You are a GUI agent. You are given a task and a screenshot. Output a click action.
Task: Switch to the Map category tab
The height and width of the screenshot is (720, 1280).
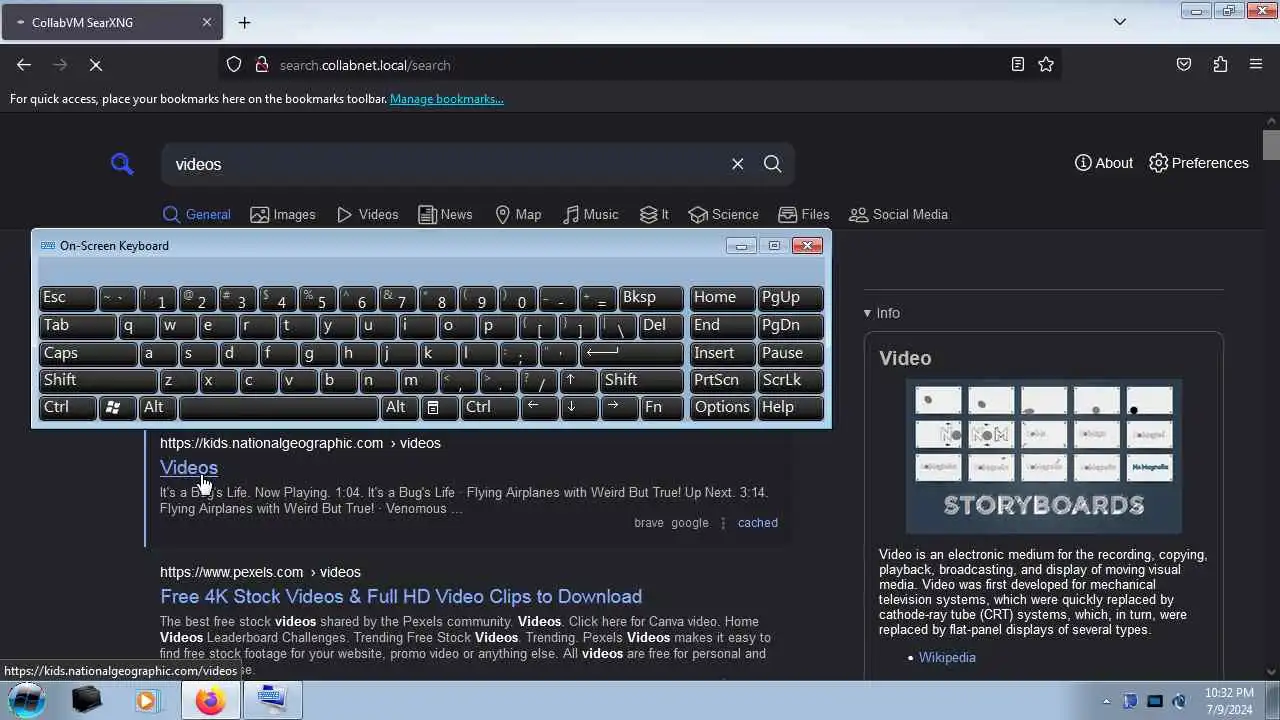click(x=519, y=214)
